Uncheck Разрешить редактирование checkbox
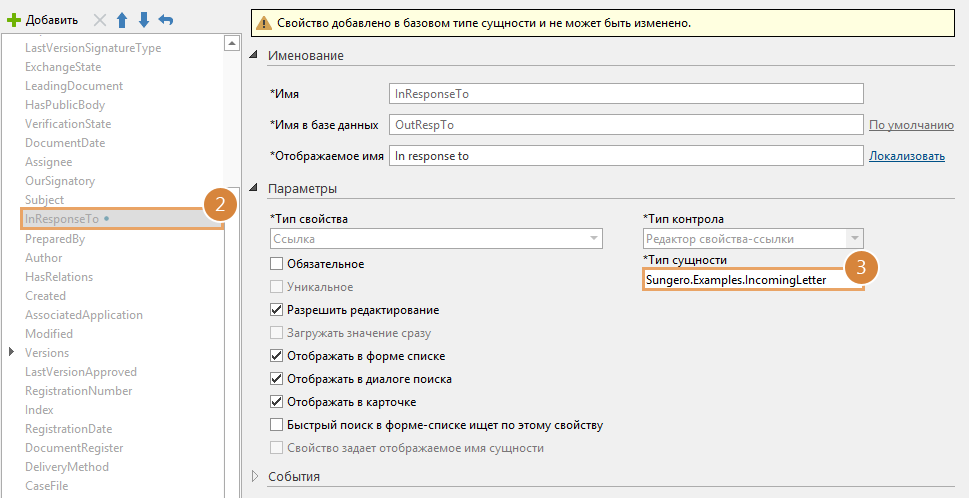The width and height of the screenshot is (969, 498). point(277,310)
